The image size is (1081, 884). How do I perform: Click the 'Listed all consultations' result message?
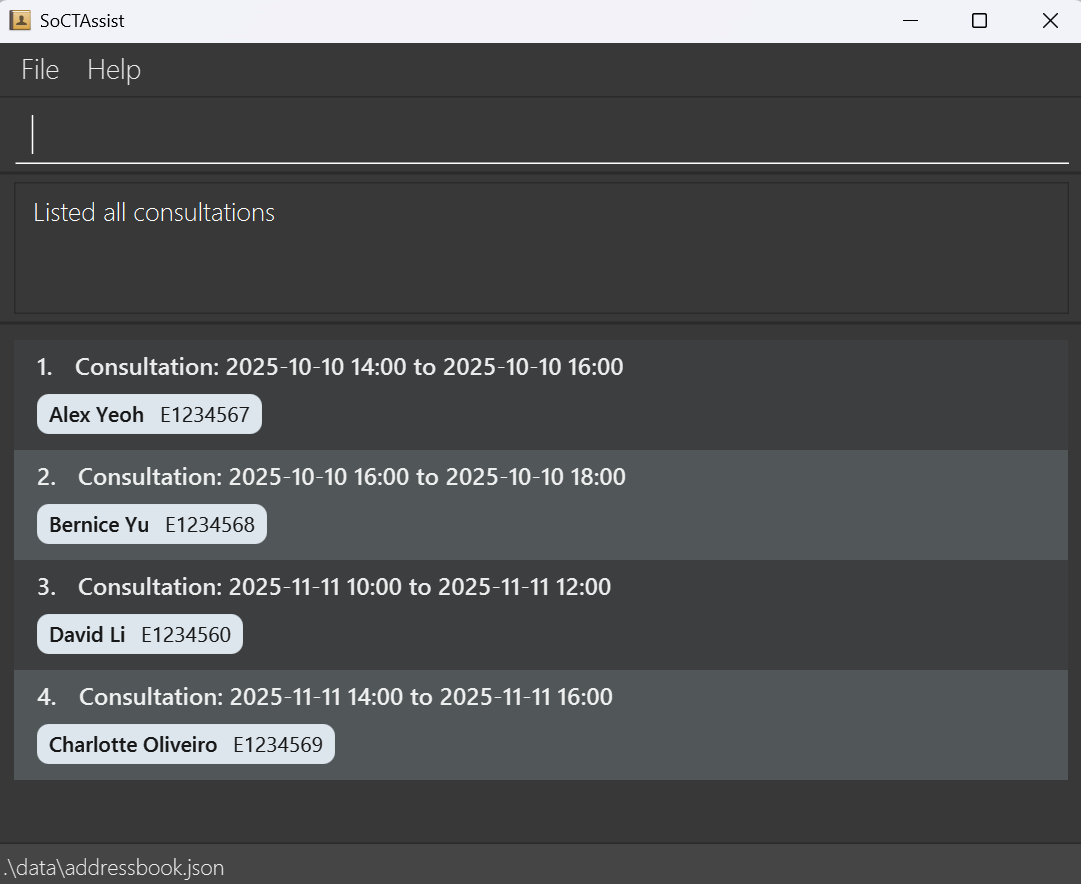coord(154,213)
